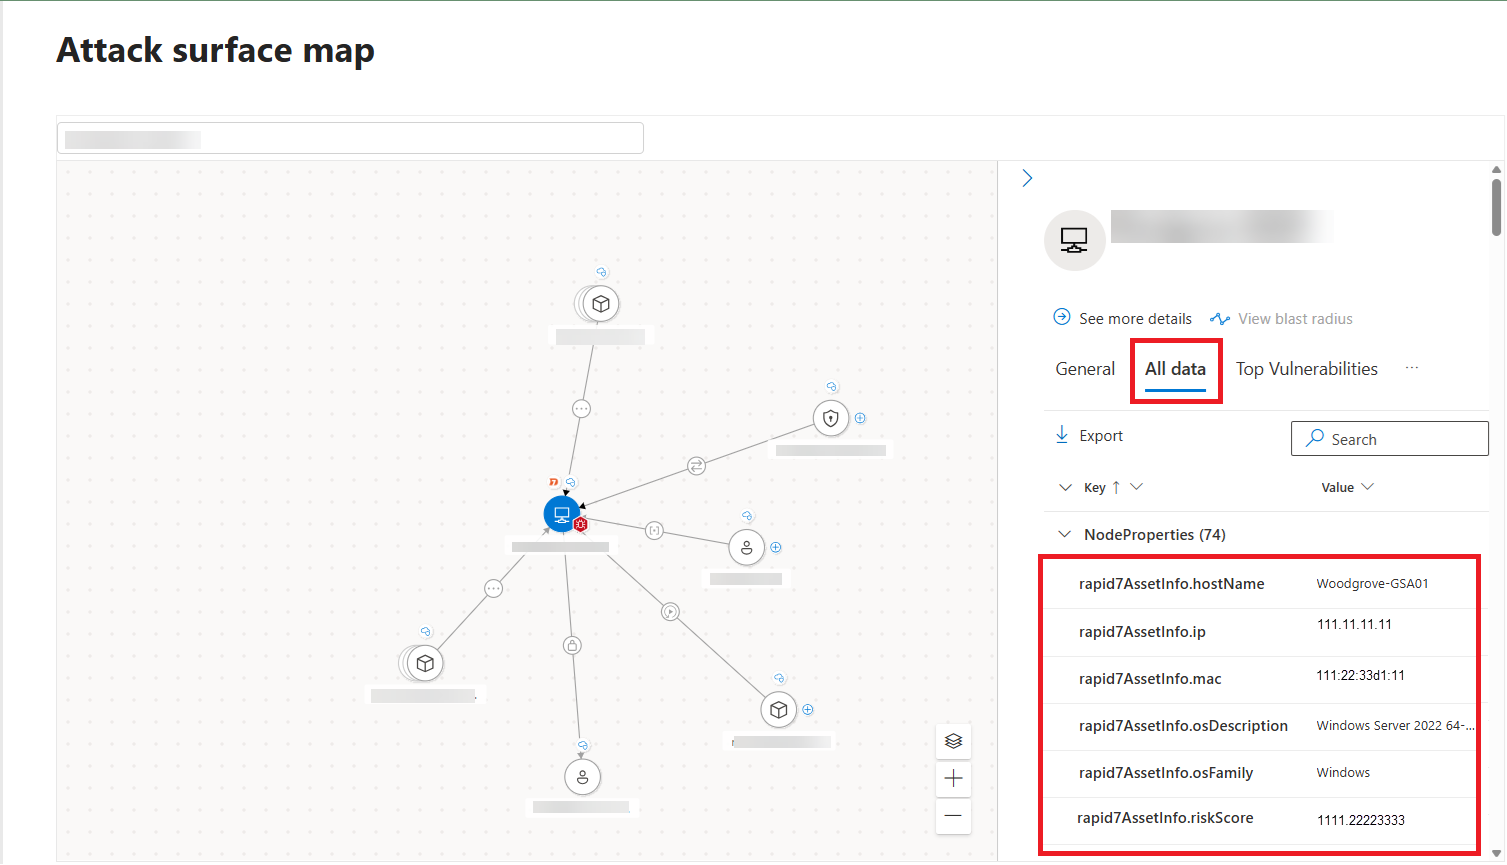The width and height of the screenshot is (1507, 865).
Task: Expand the shield node with plus icon
Action: click(x=860, y=418)
